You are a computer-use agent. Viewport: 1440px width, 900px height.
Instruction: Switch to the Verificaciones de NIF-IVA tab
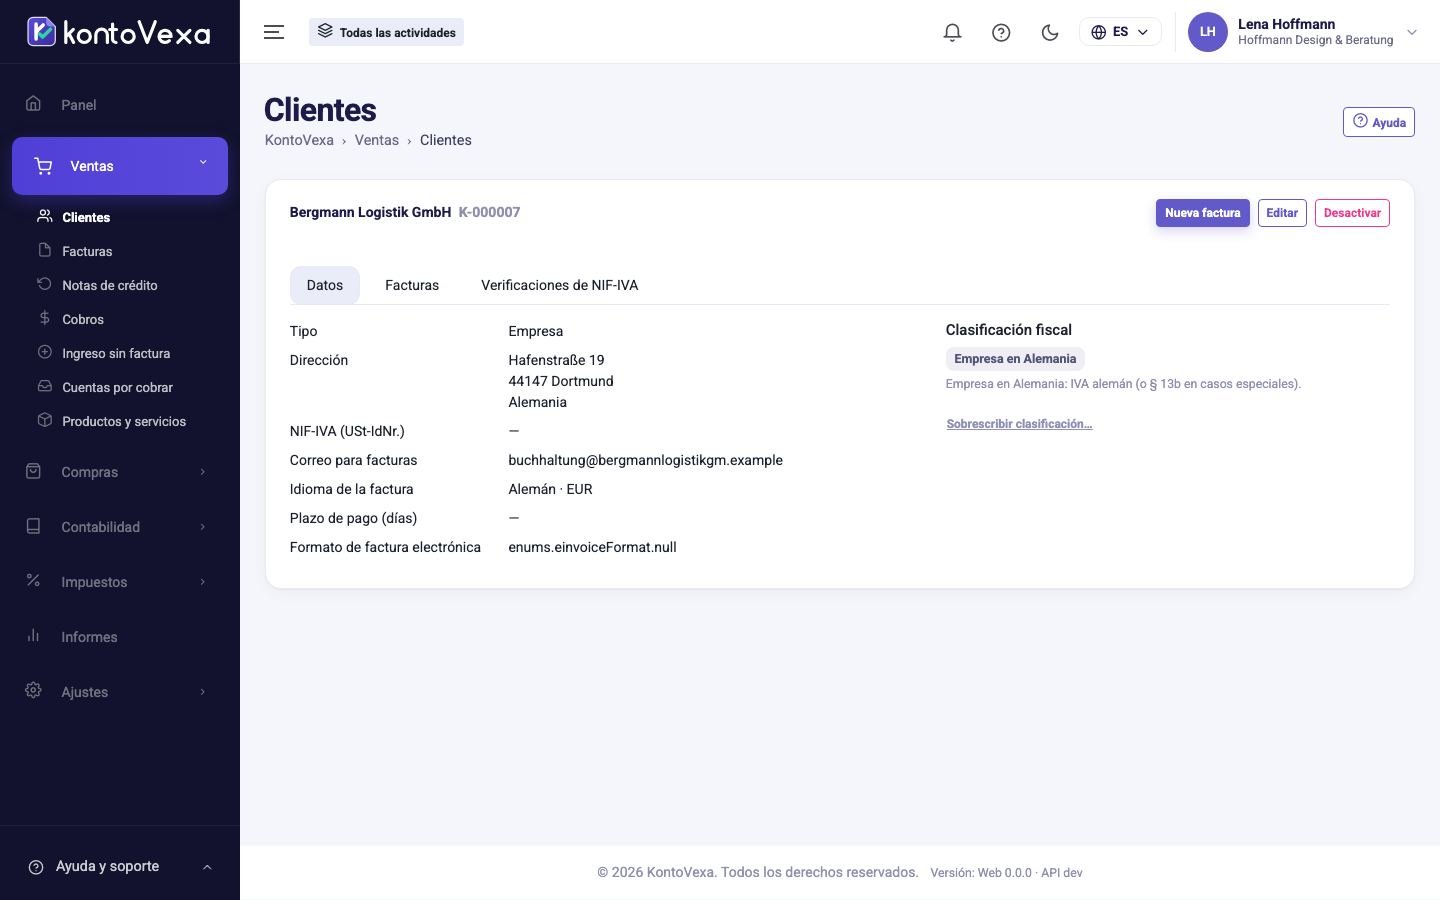click(559, 285)
